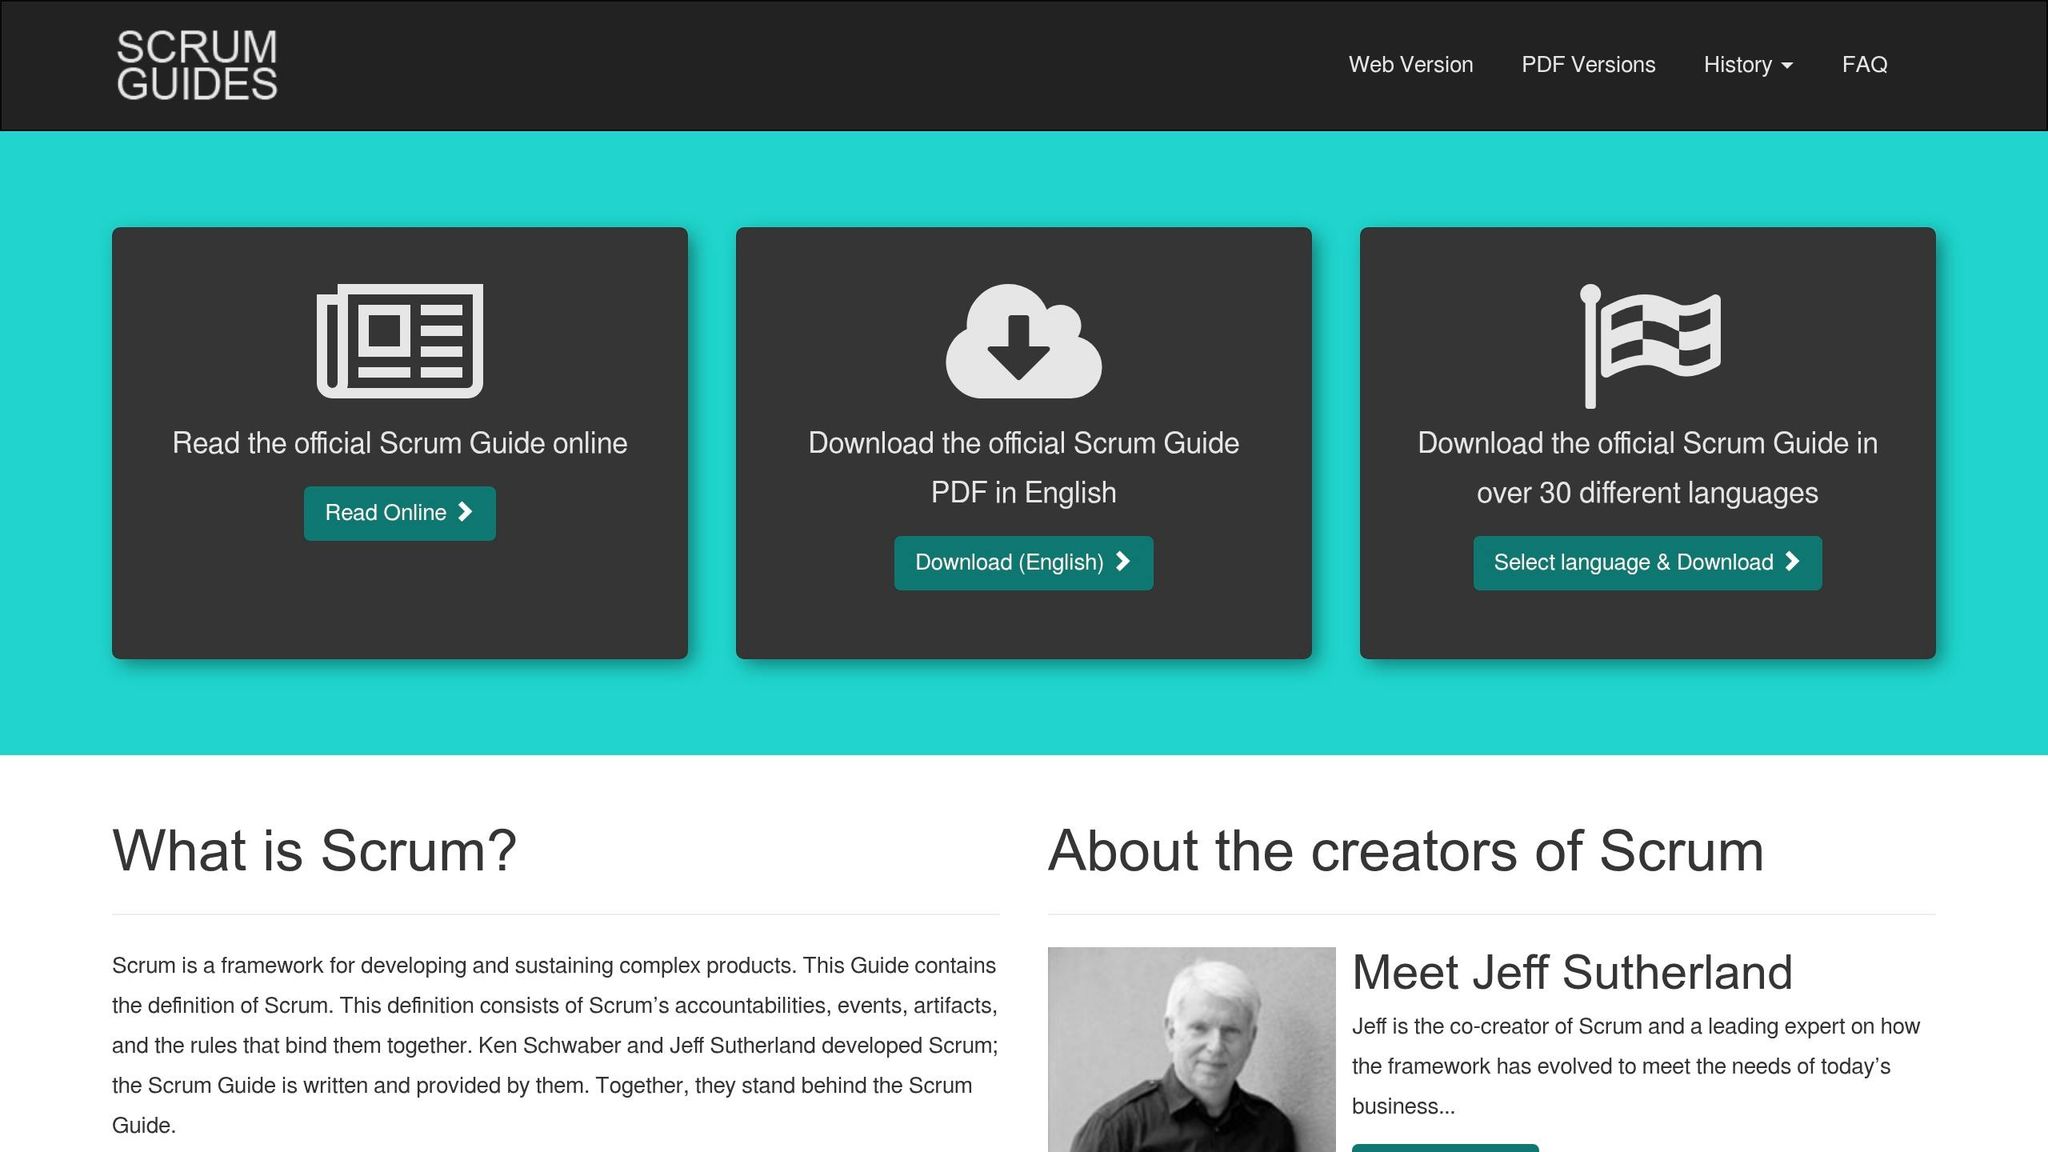This screenshot has width=2048, height=1152.
Task: Click the chevron on Select language button
Action: tap(1792, 562)
